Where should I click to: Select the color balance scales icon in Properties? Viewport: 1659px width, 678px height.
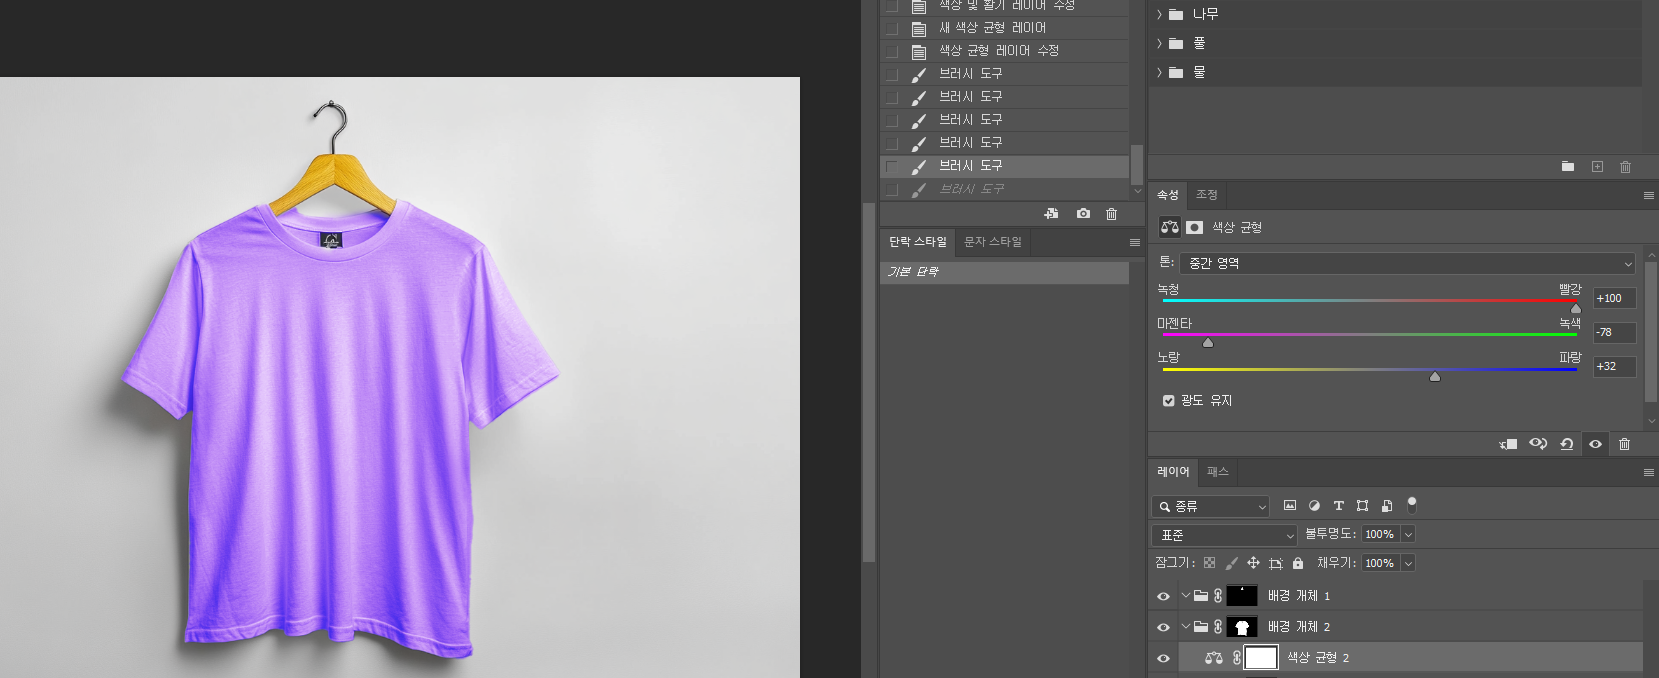pos(1170,227)
